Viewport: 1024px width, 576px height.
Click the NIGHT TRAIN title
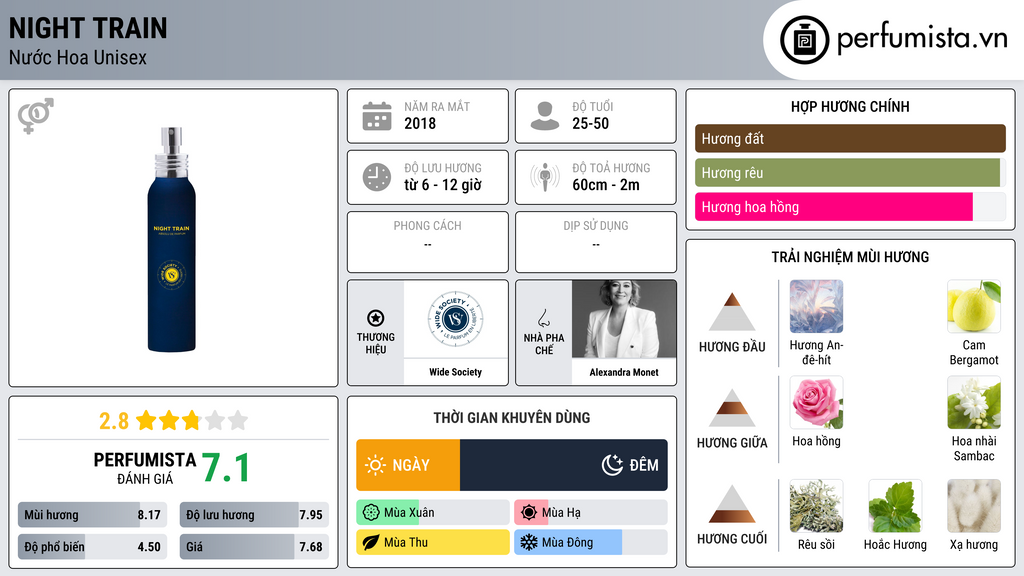[88, 28]
